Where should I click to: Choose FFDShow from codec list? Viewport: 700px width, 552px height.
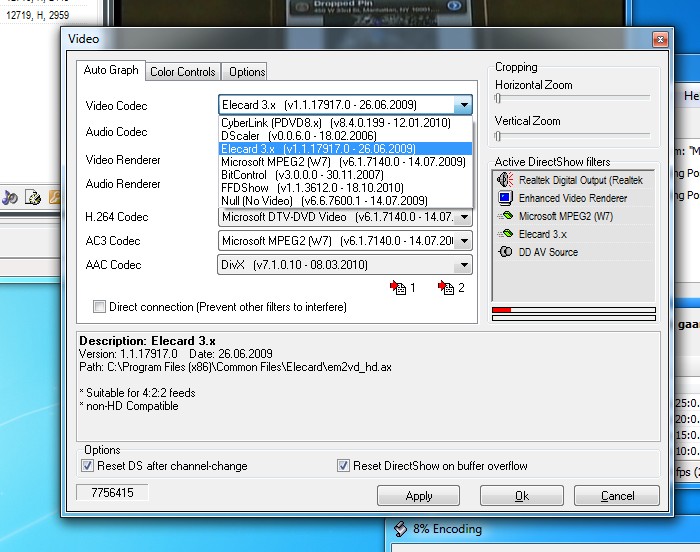345,188
